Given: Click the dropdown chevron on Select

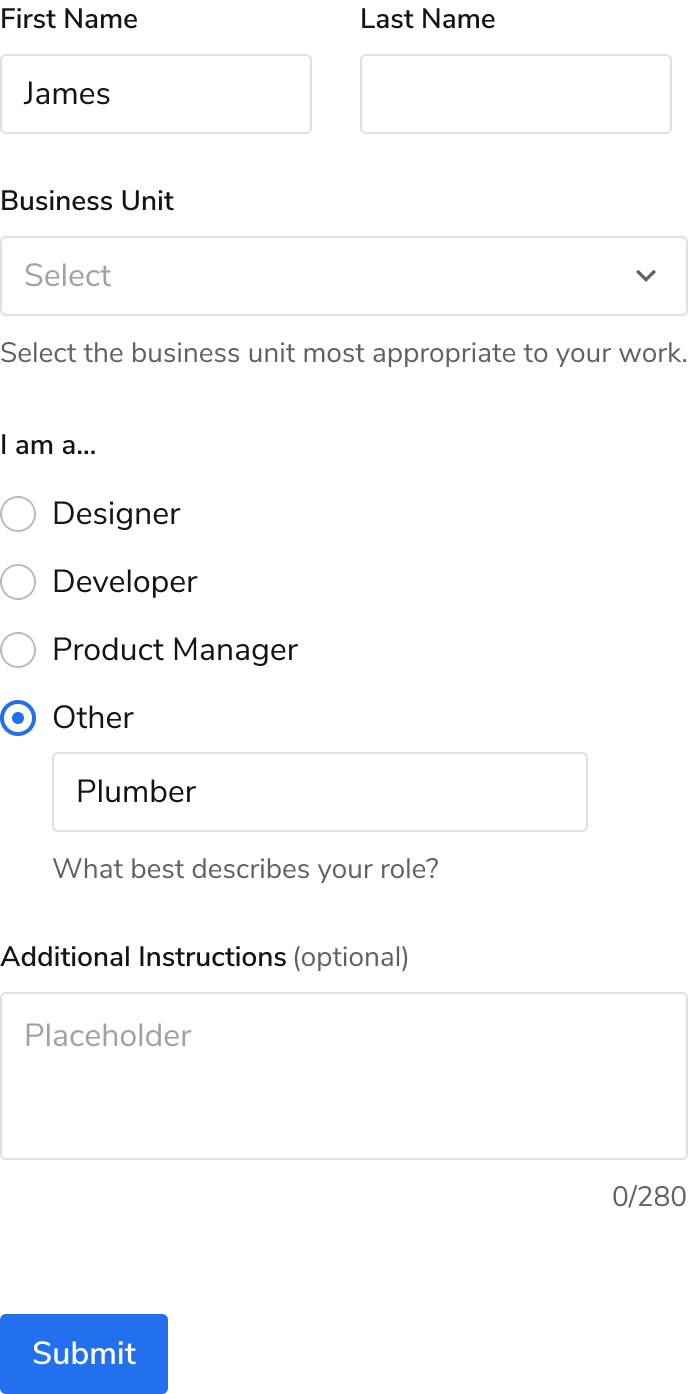Looking at the screenshot, I should click(646, 276).
